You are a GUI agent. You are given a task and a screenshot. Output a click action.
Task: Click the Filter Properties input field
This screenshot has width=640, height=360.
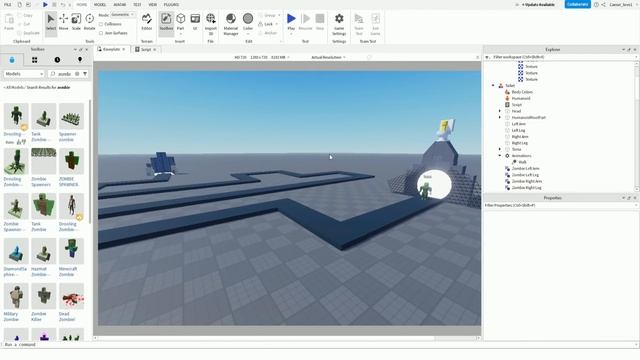561,205
